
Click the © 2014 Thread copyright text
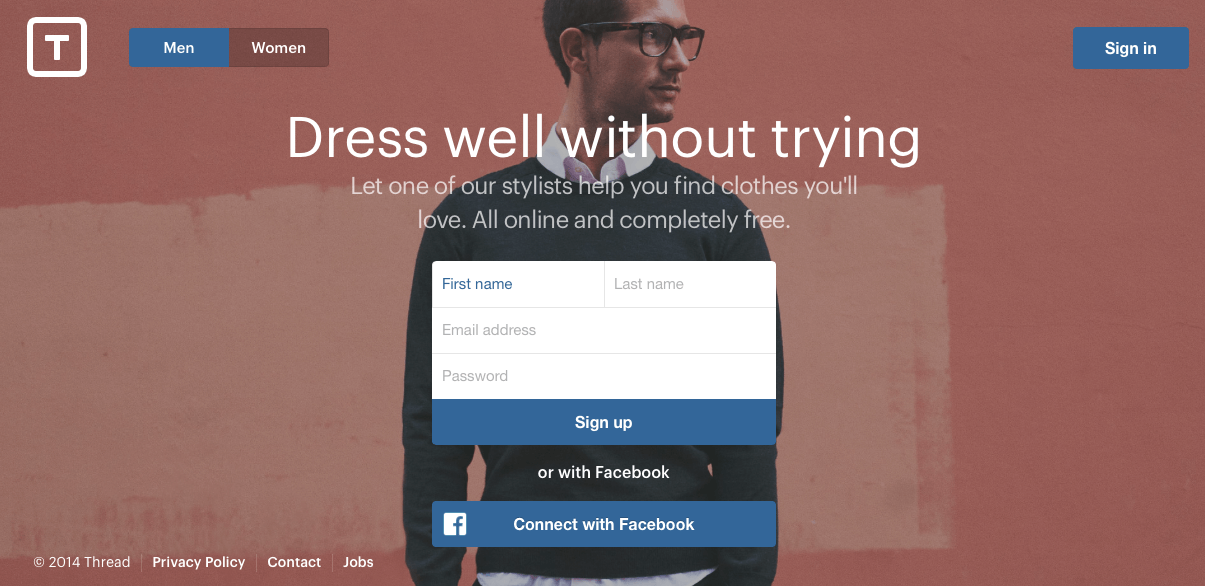coord(82,562)
